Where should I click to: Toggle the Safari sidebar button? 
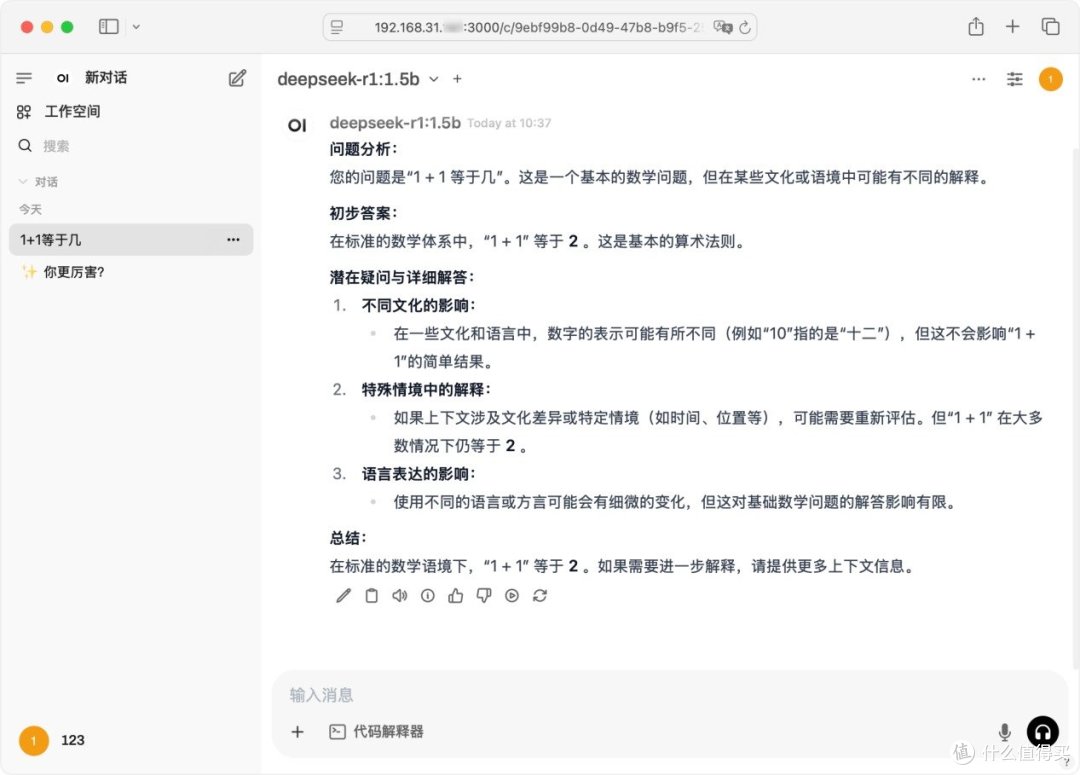pos(109,27)
